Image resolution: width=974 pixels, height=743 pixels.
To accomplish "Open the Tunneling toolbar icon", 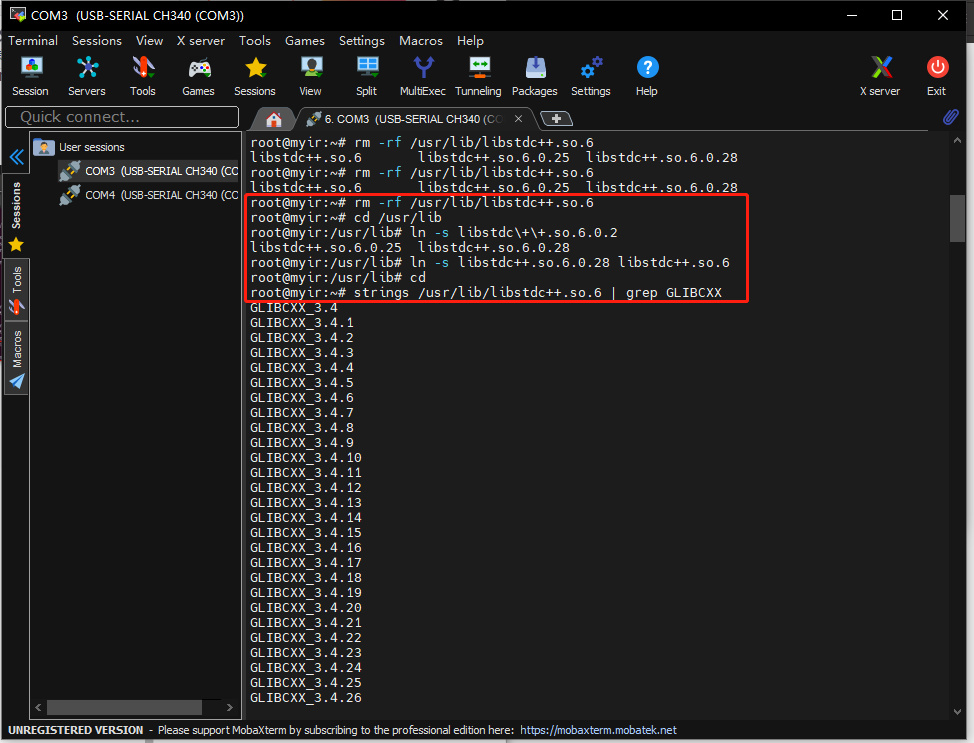I will pyautogui.click(x=478, y=76).
